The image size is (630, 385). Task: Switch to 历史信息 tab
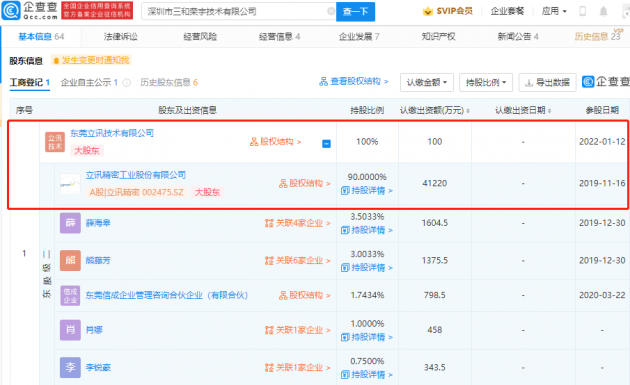click(x=597, y=37)
